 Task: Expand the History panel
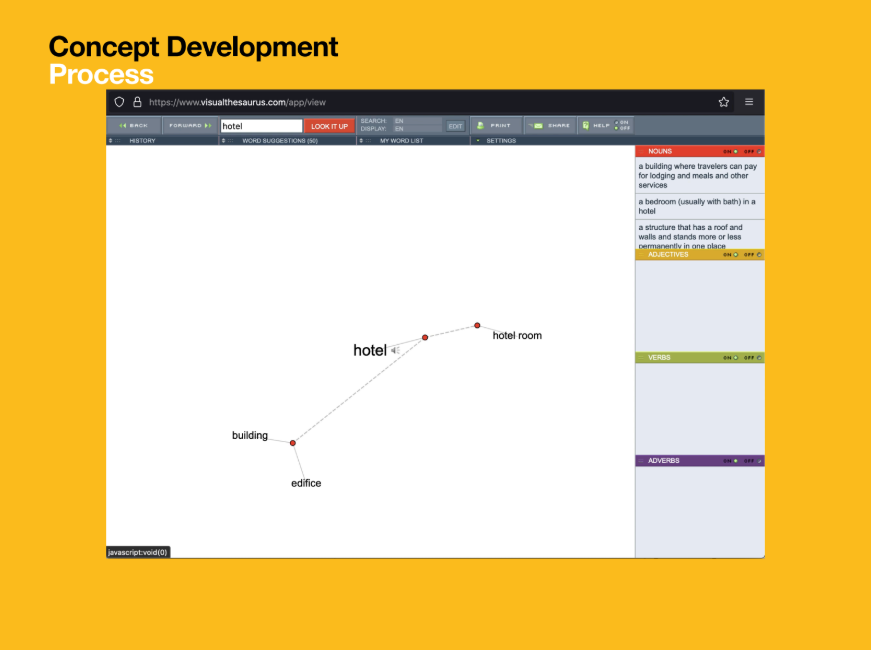(x=142, y=141)
